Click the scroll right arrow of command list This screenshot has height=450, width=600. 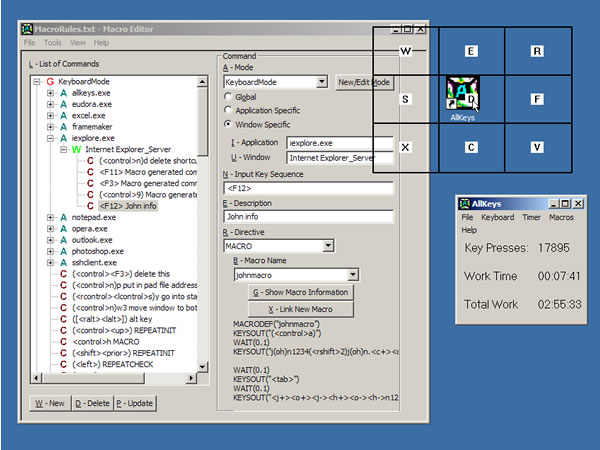click(191, 378)
